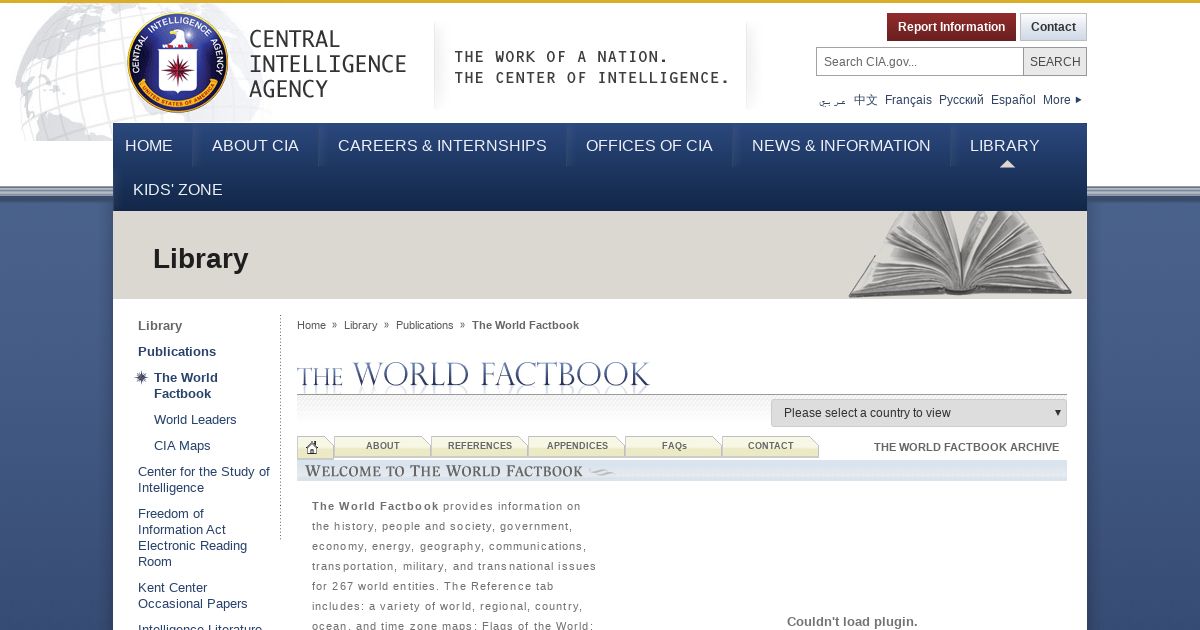Switch language to Chinese
This screenshot has width=1200, height=630.
pos(865,100)
